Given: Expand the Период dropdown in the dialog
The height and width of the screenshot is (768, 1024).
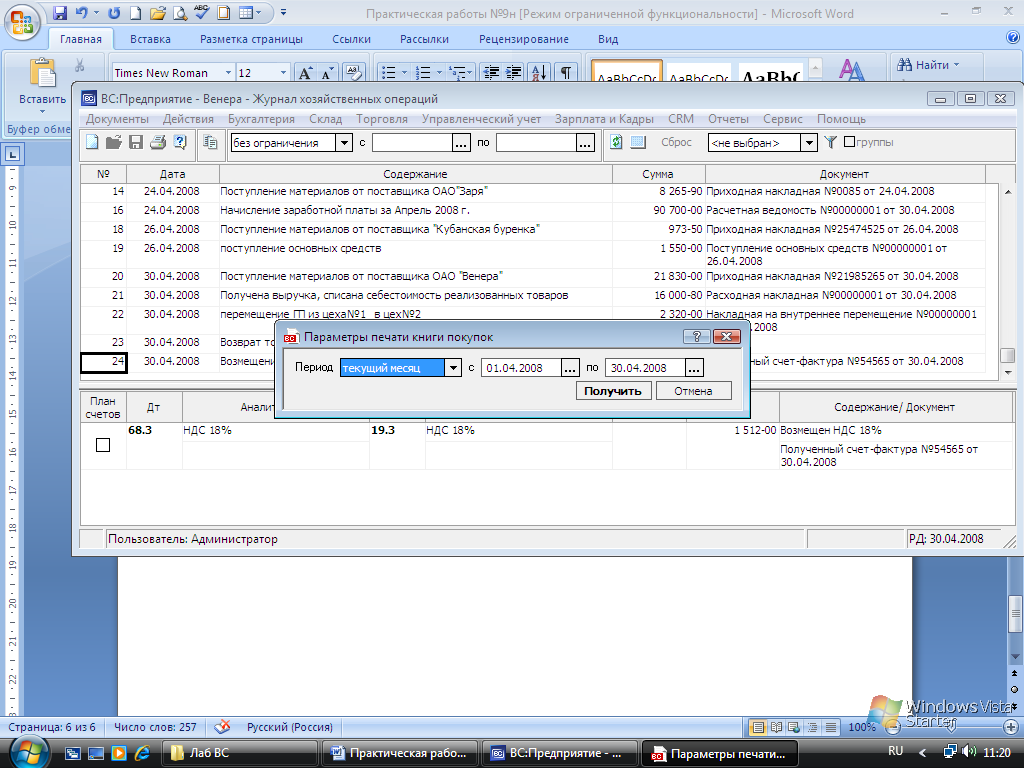Looking at the screenshot, I should 453,368.
